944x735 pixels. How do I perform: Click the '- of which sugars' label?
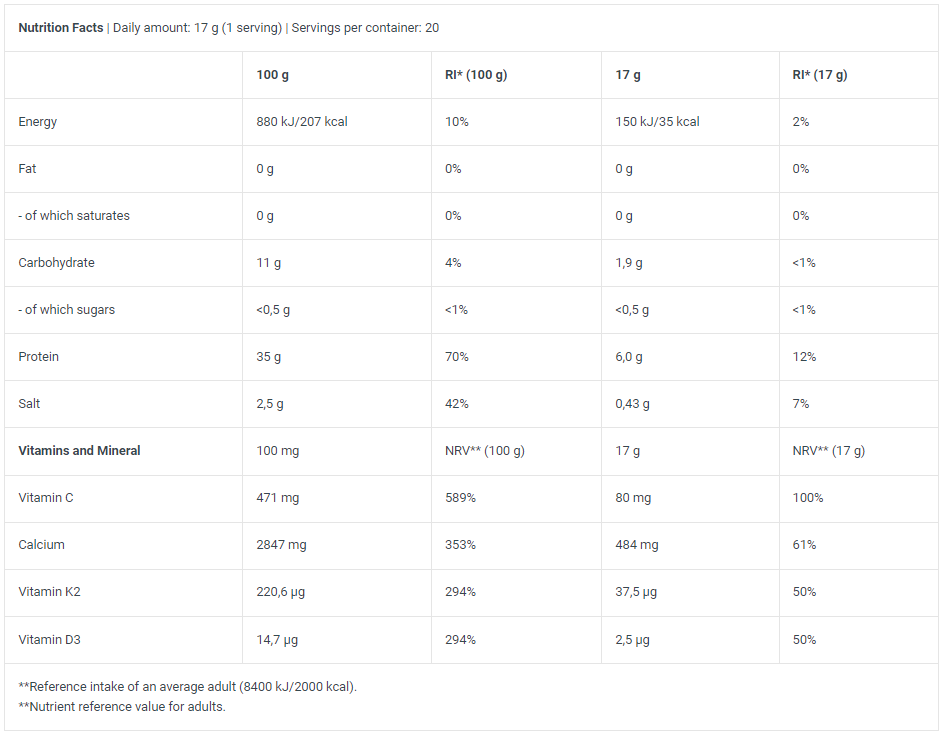(x=66, y=309)
